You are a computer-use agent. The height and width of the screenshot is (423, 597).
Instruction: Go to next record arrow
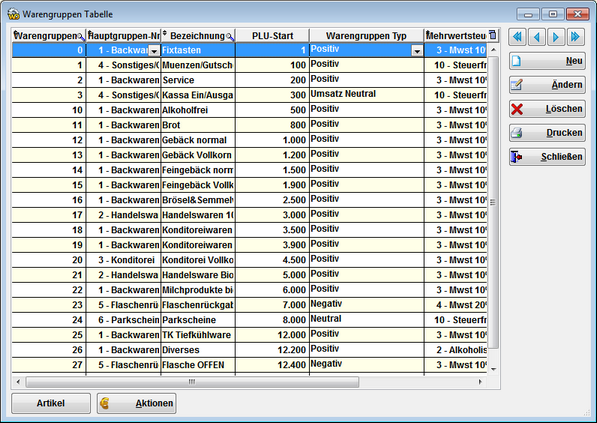coord(556,37)
